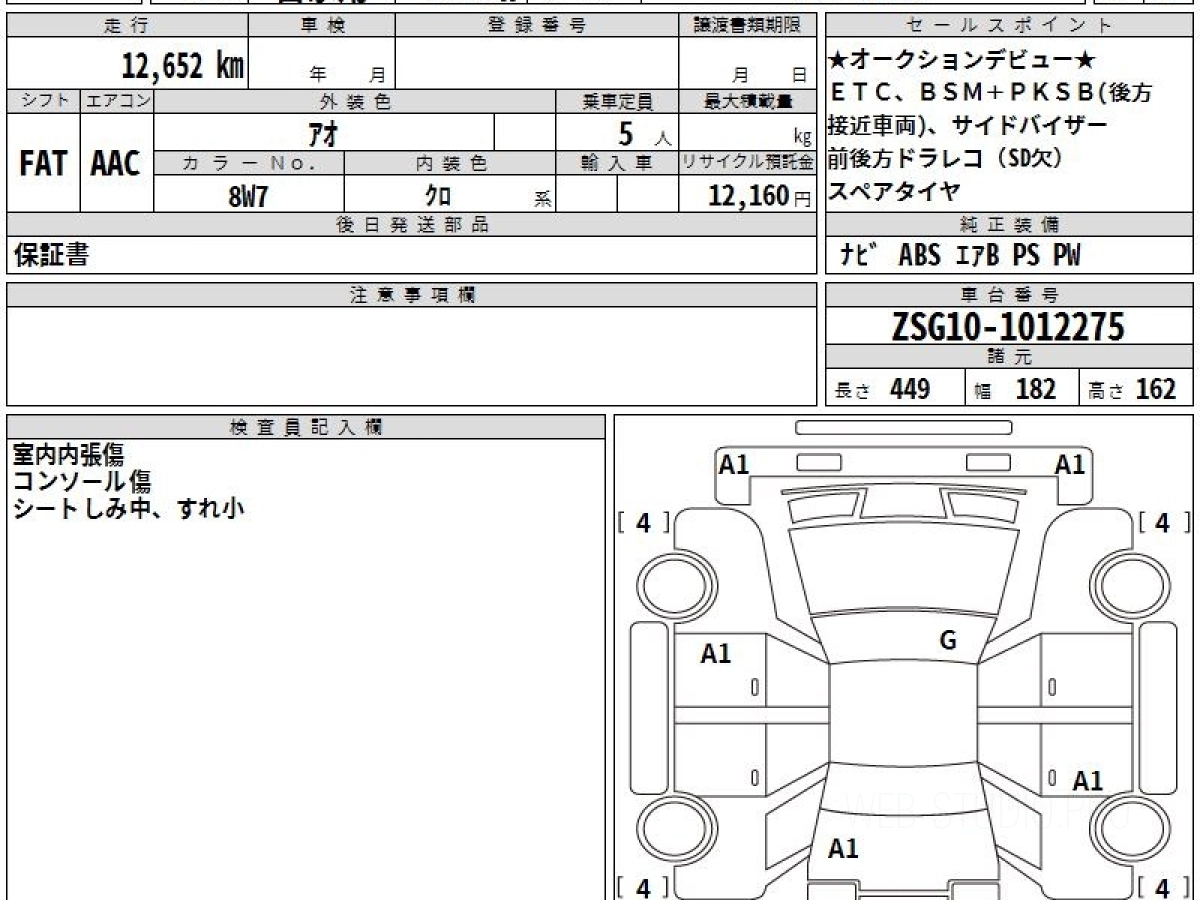Screen dimensions: 1200x900
Task: Click the エアコン label
Action: 117,101
